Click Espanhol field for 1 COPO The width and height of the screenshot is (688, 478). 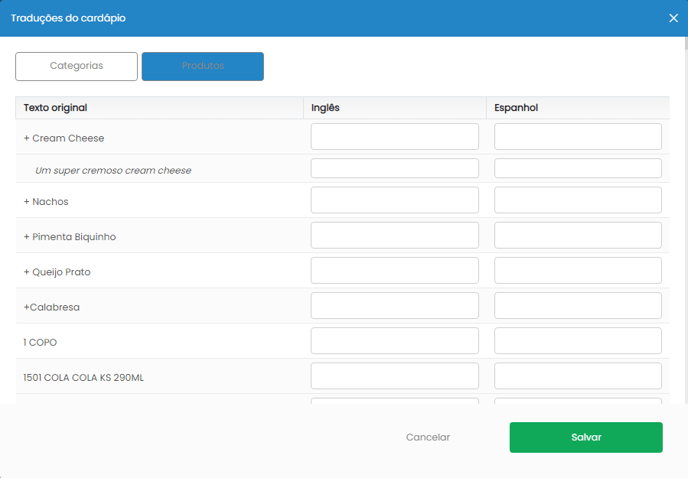[x=578, y=341]
